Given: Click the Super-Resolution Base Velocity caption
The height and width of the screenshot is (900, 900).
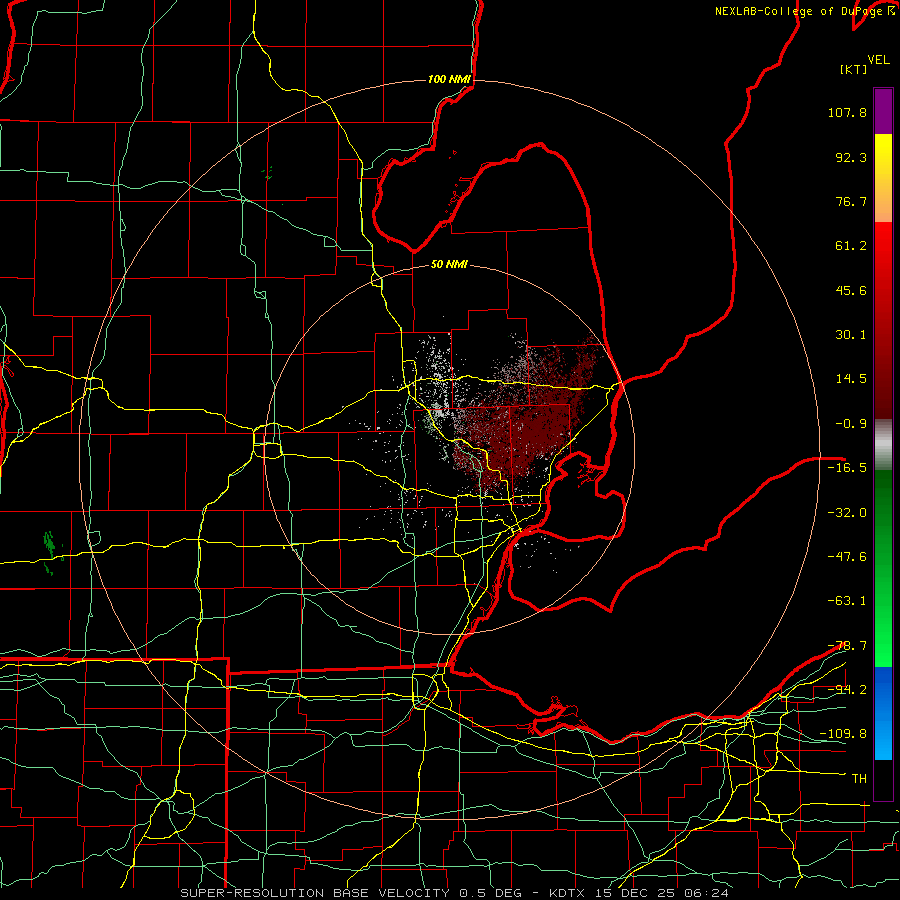Looking at the screenshot, I should coord(455,893).
